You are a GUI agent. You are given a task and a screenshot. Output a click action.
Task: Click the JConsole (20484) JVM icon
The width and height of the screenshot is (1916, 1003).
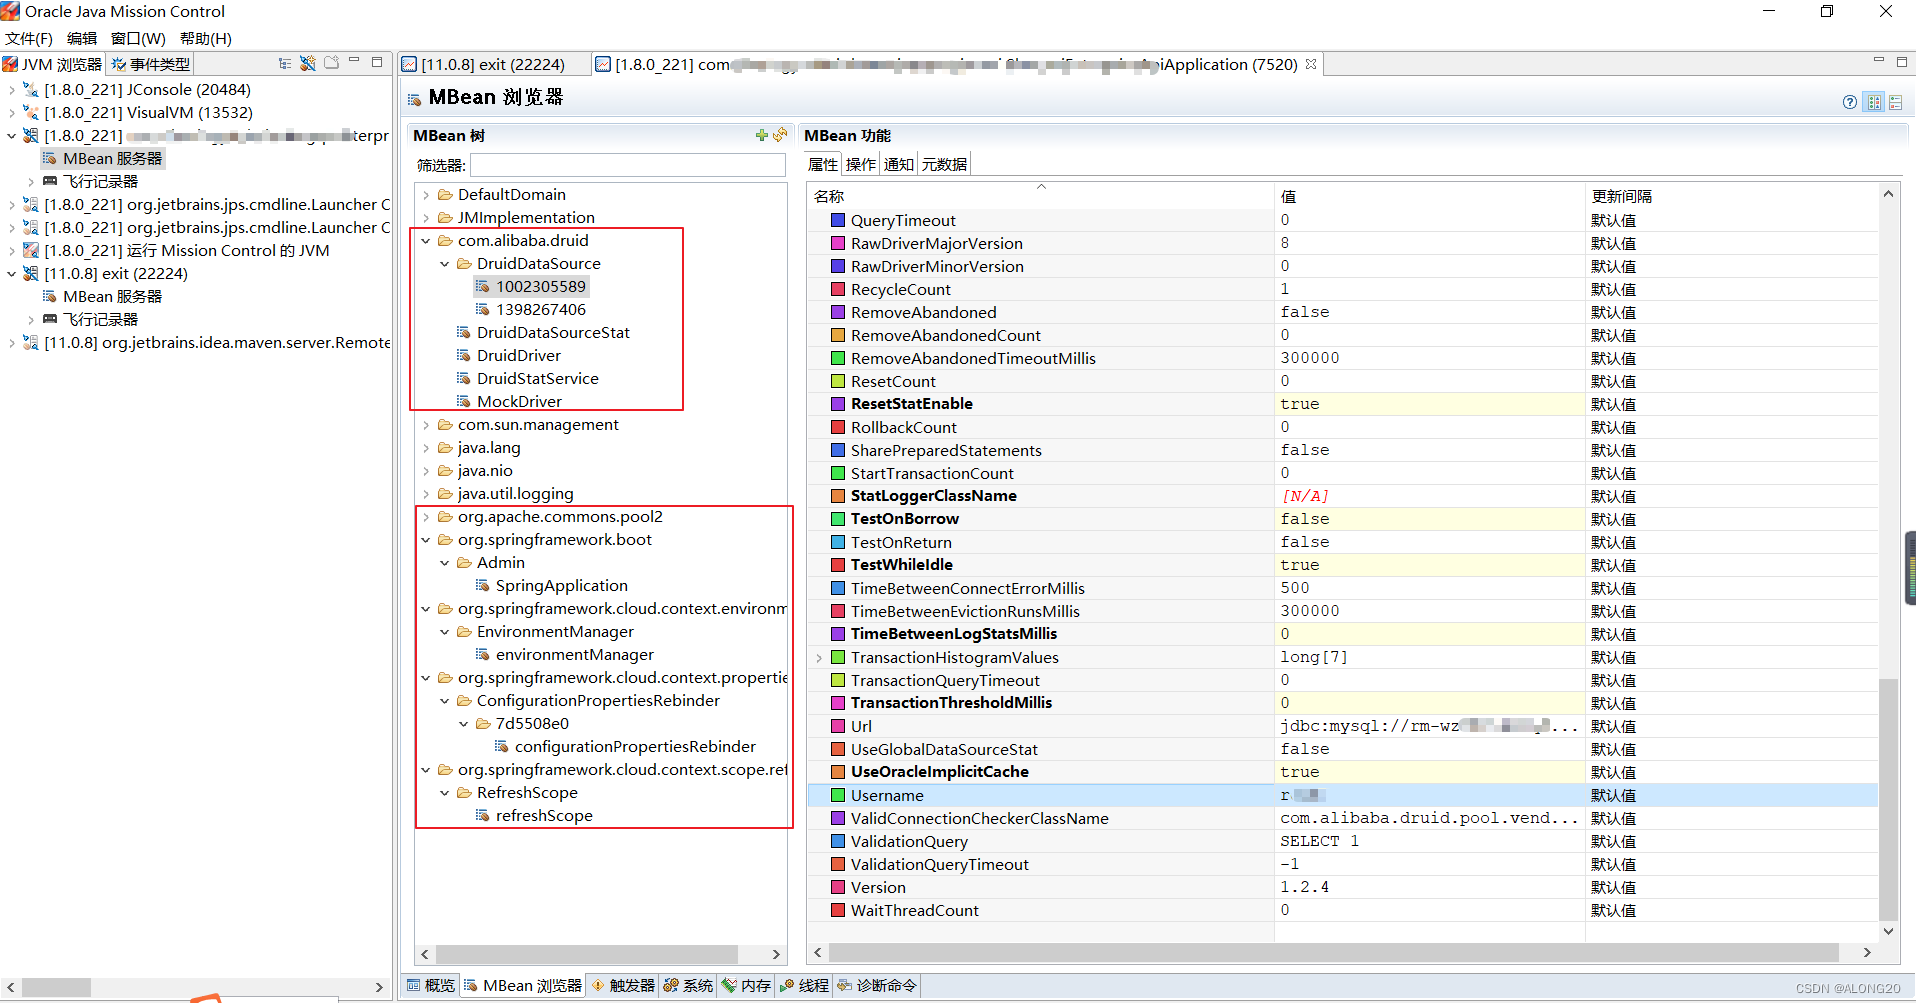point(31,90)
